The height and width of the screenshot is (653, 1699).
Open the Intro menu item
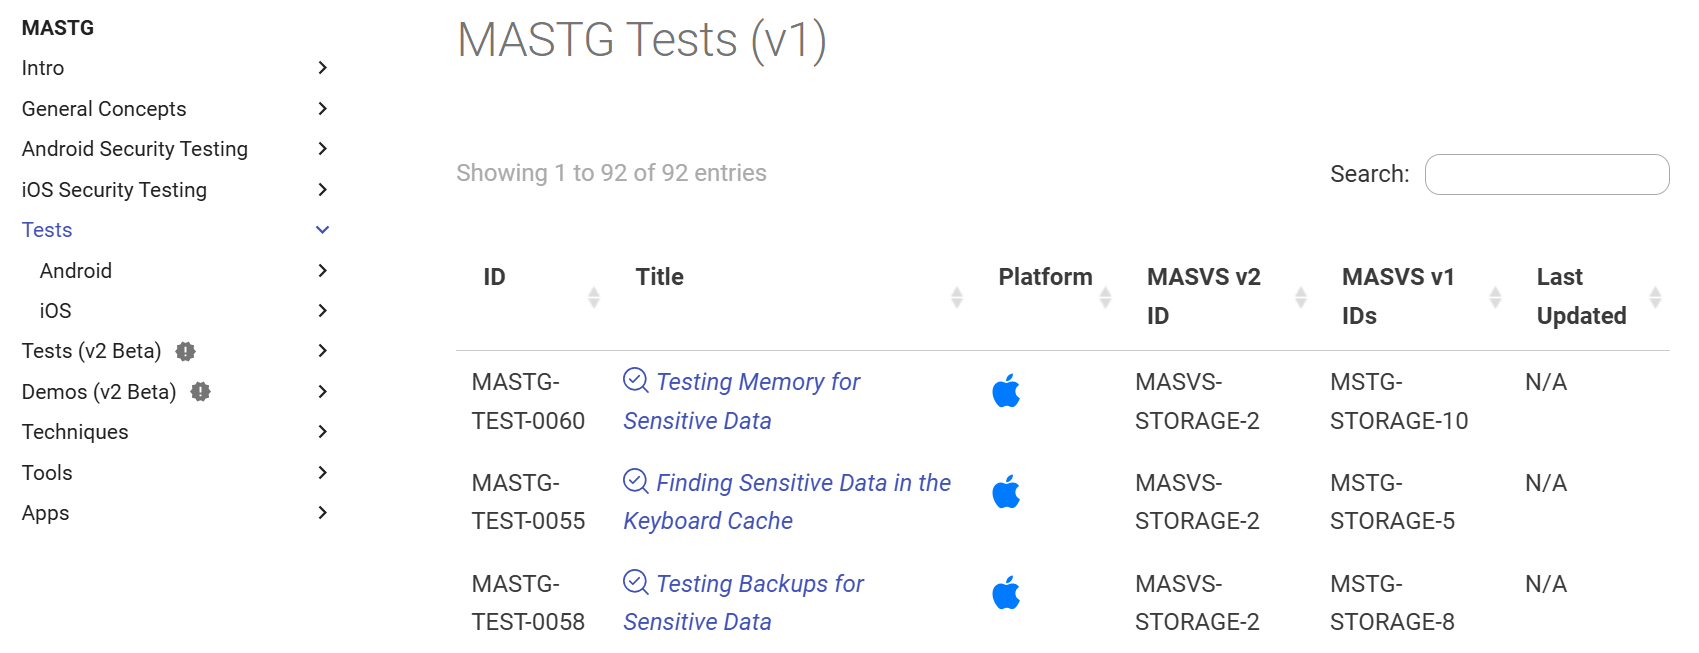43,67
